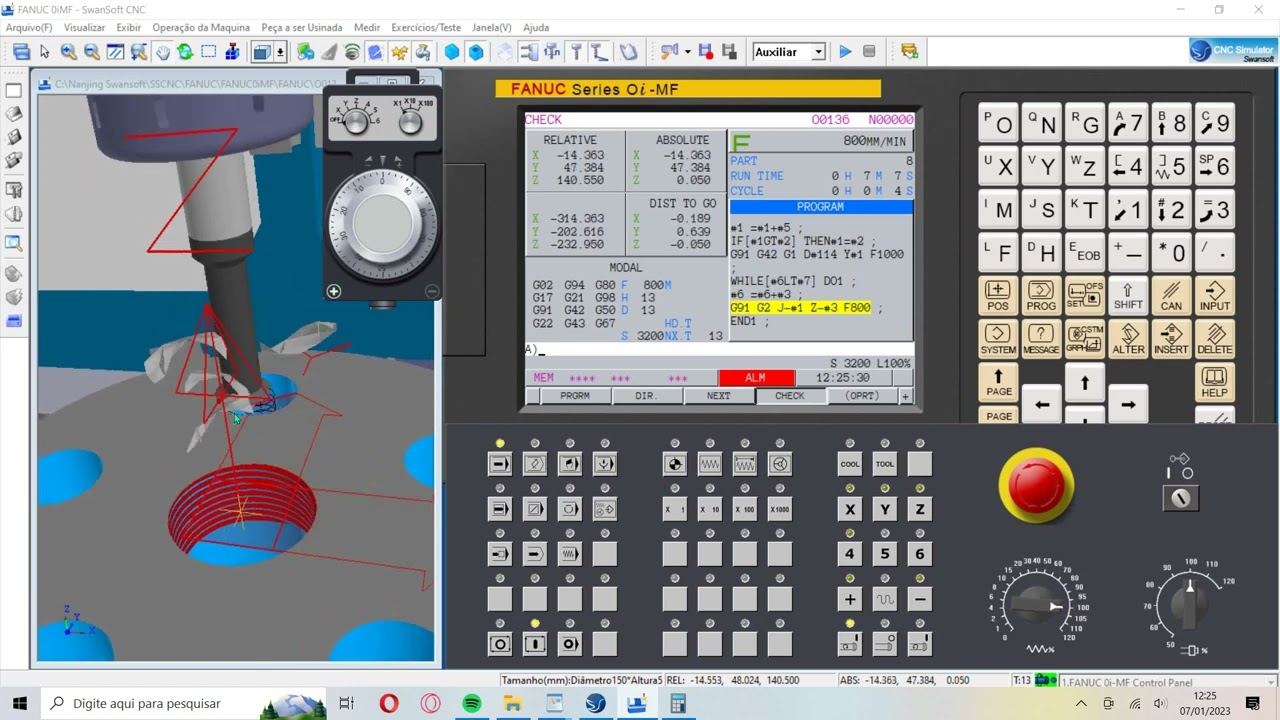Toggle the COOL coolant button
Screen dimensions: 1280x720
point(850,464)
